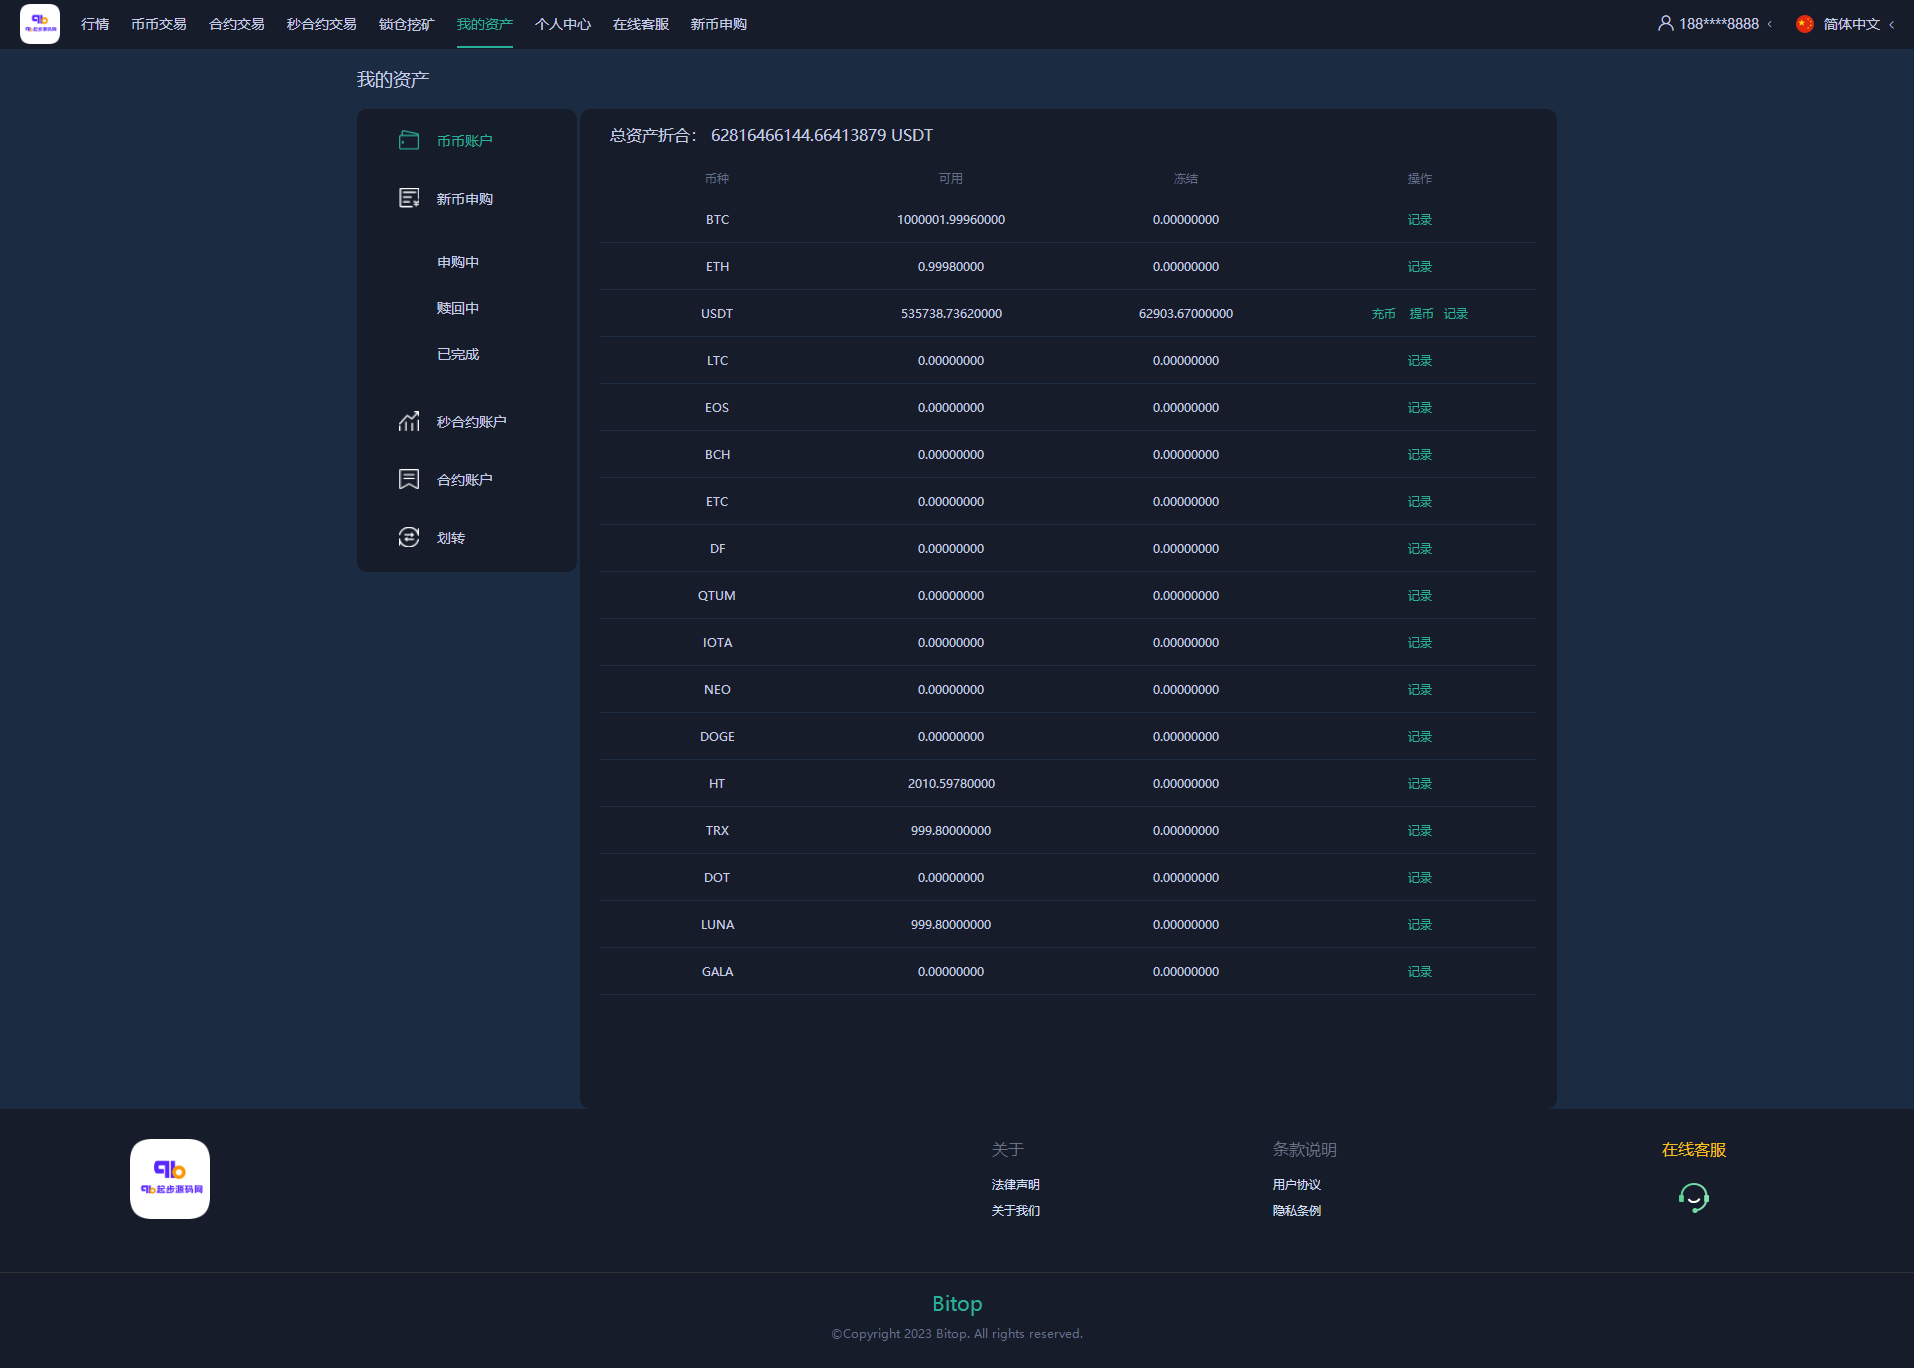Click the USDT available balance 535738.73620000
Viewport: 1914px width, 1368px height.
[951, 314]
